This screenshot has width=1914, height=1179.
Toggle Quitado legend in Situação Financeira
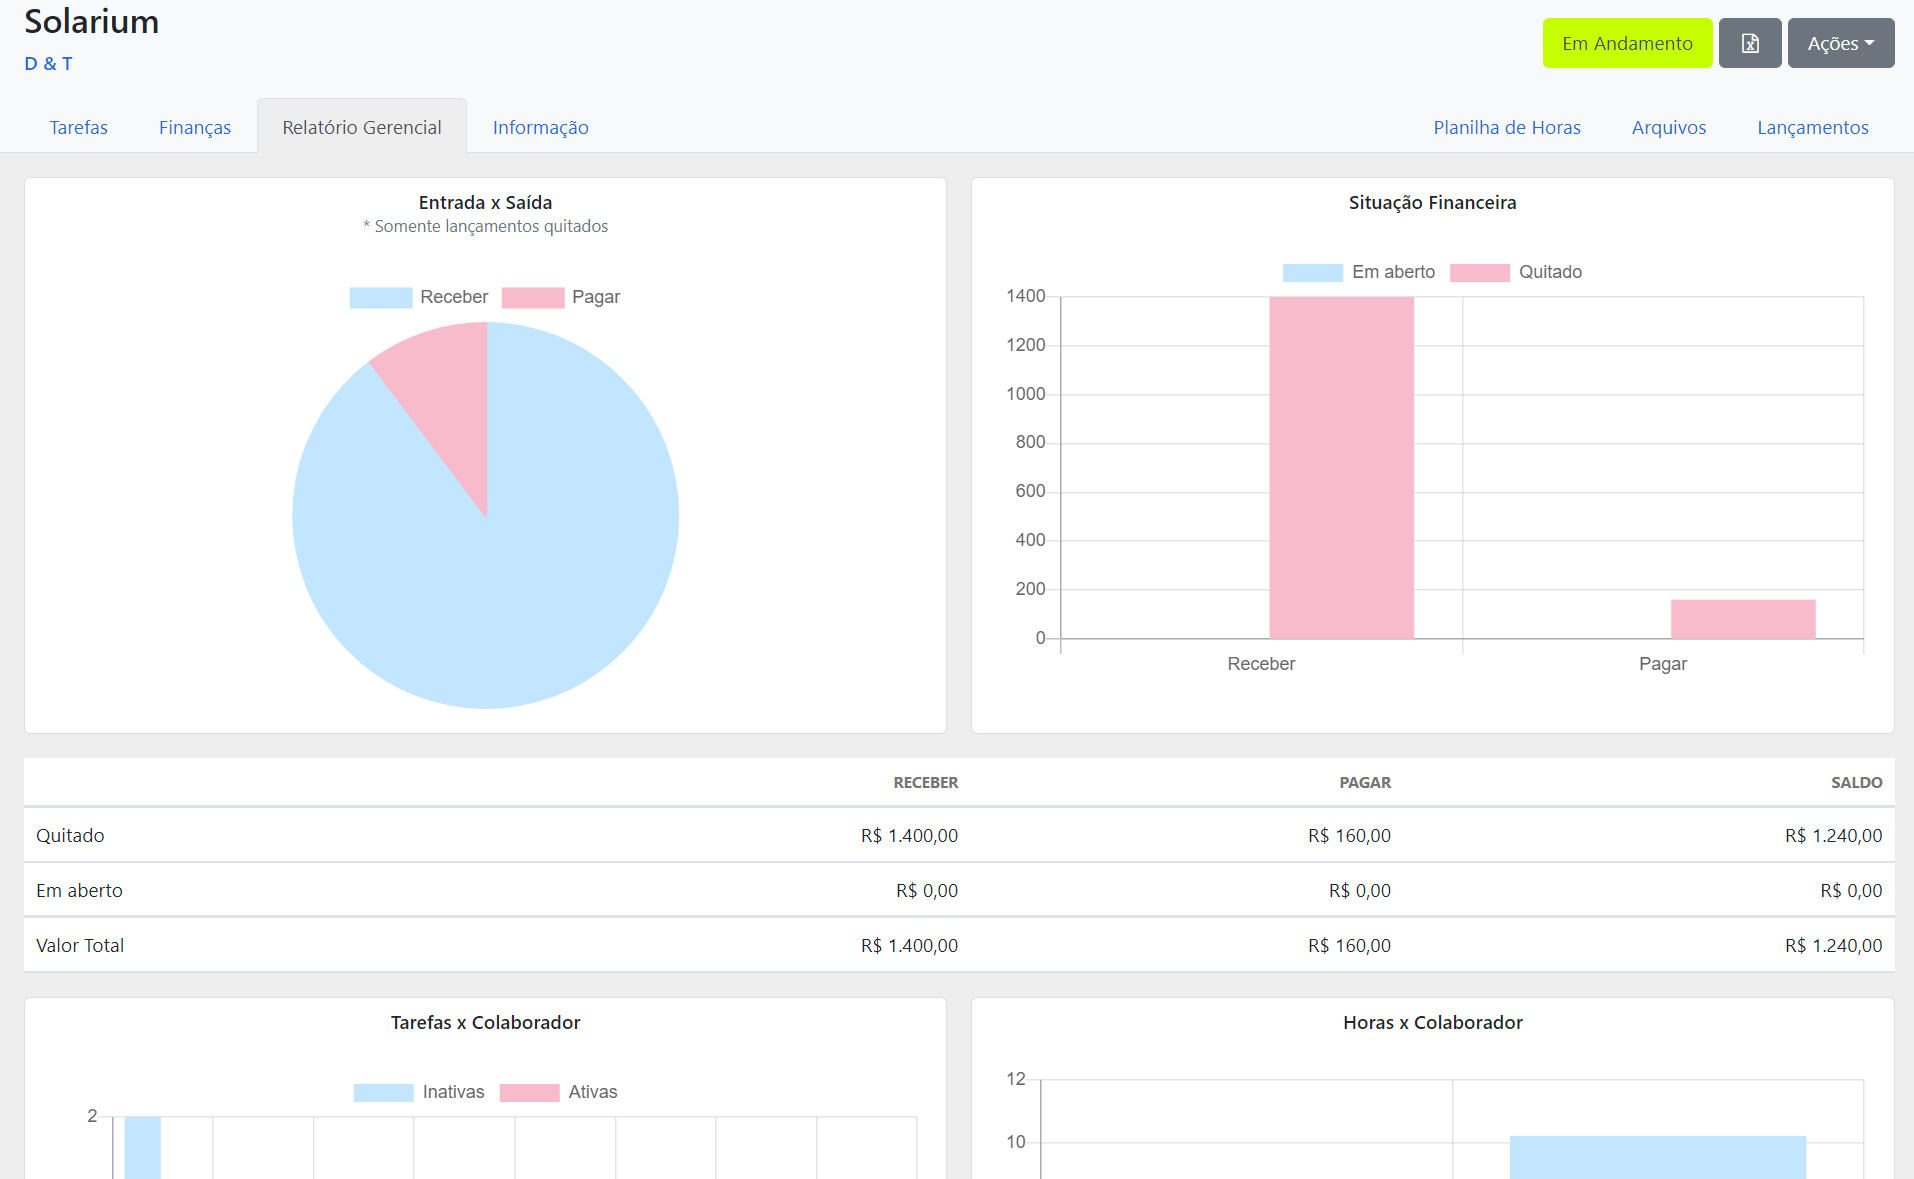[1516, 272]
